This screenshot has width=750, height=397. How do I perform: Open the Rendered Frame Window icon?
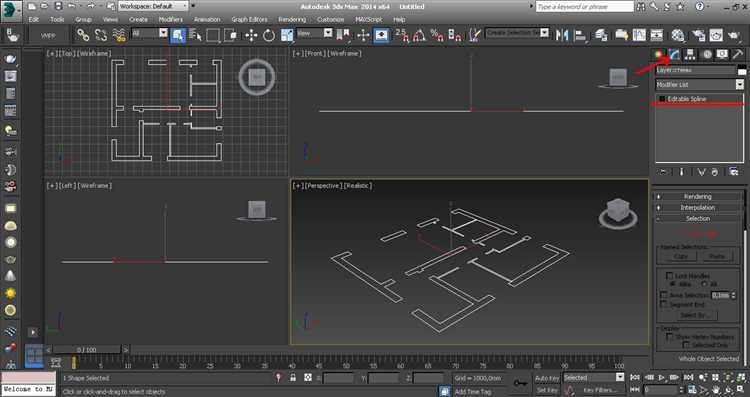tap(716, 35)
